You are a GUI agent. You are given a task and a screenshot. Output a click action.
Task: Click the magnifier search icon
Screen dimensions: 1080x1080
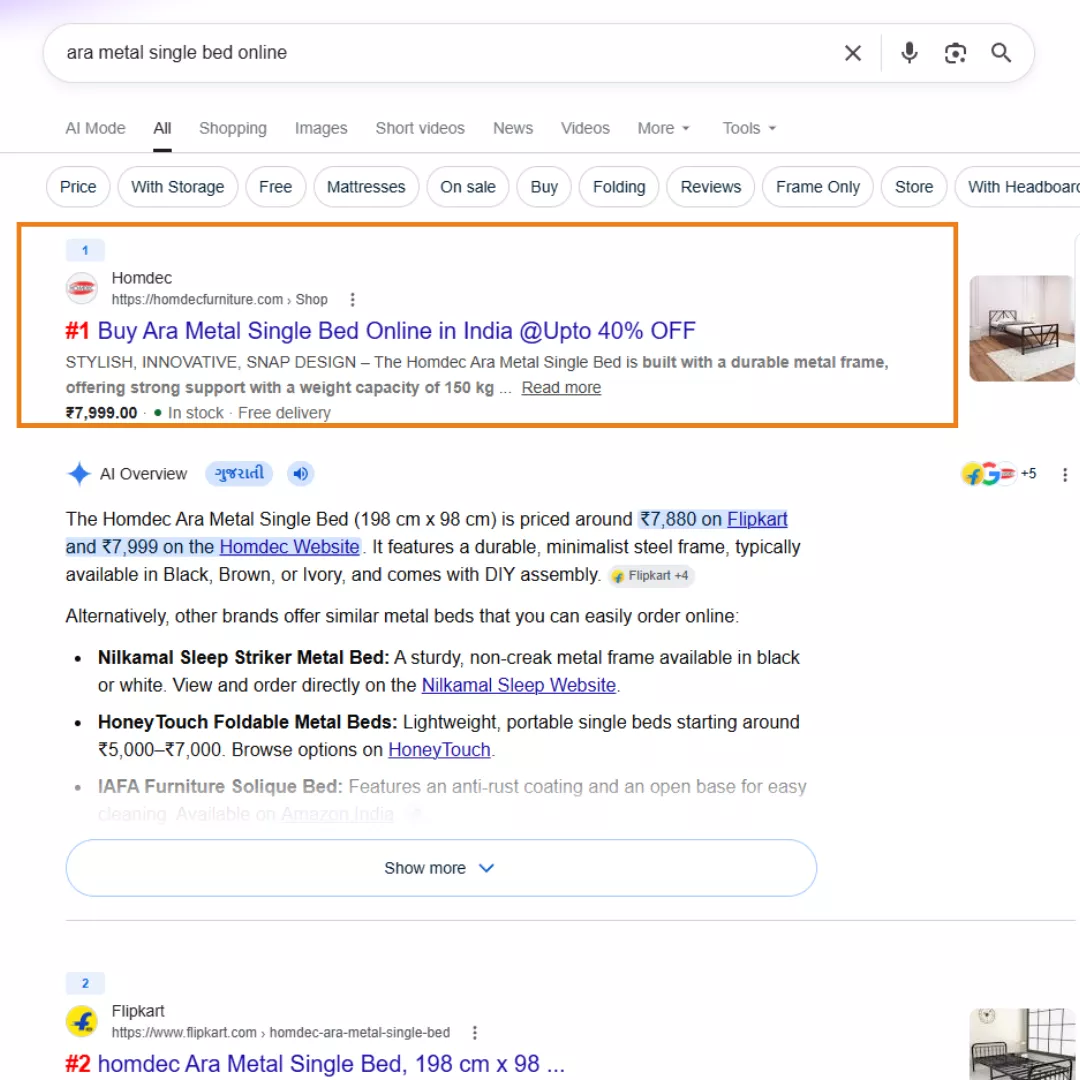tap(1001, 53)
